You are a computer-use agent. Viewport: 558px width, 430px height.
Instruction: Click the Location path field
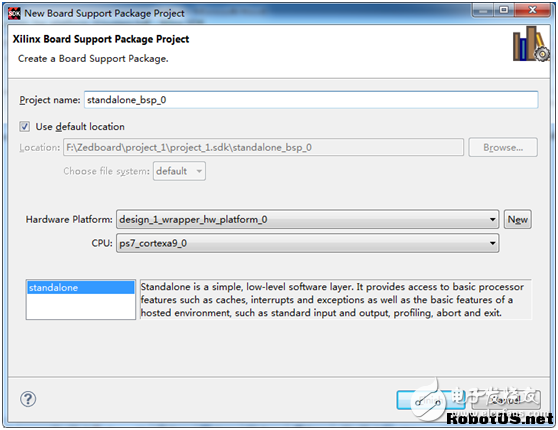[263, 147]
